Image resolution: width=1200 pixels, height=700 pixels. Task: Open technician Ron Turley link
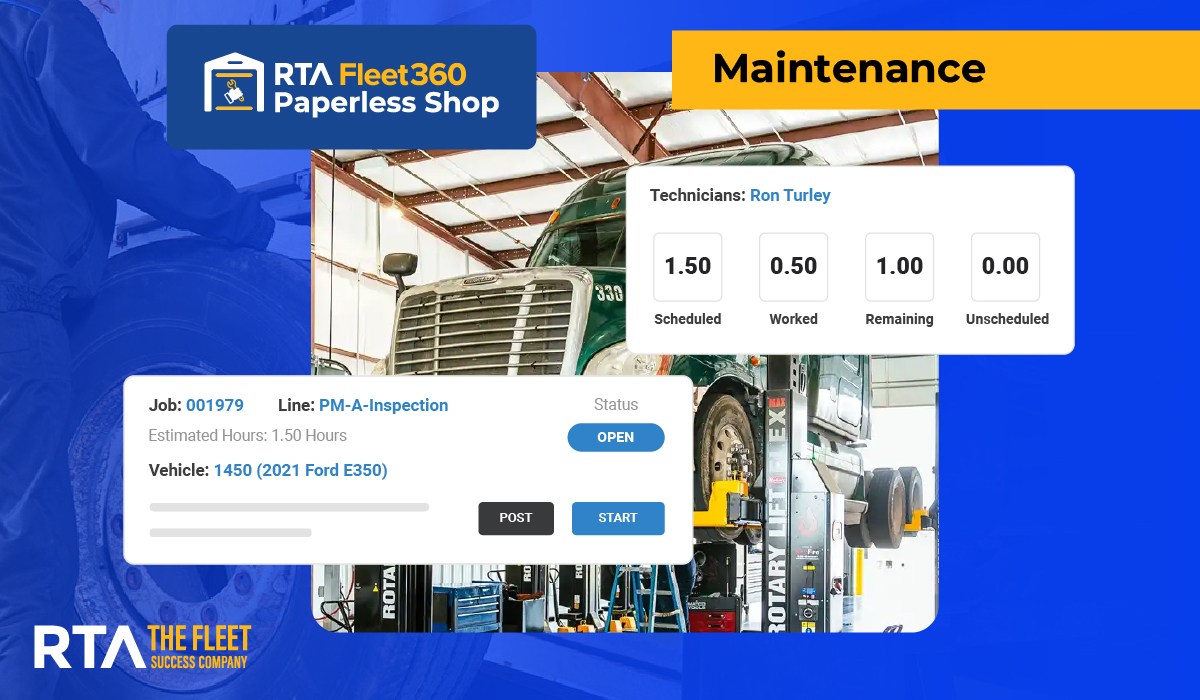(x=790, y=195)
